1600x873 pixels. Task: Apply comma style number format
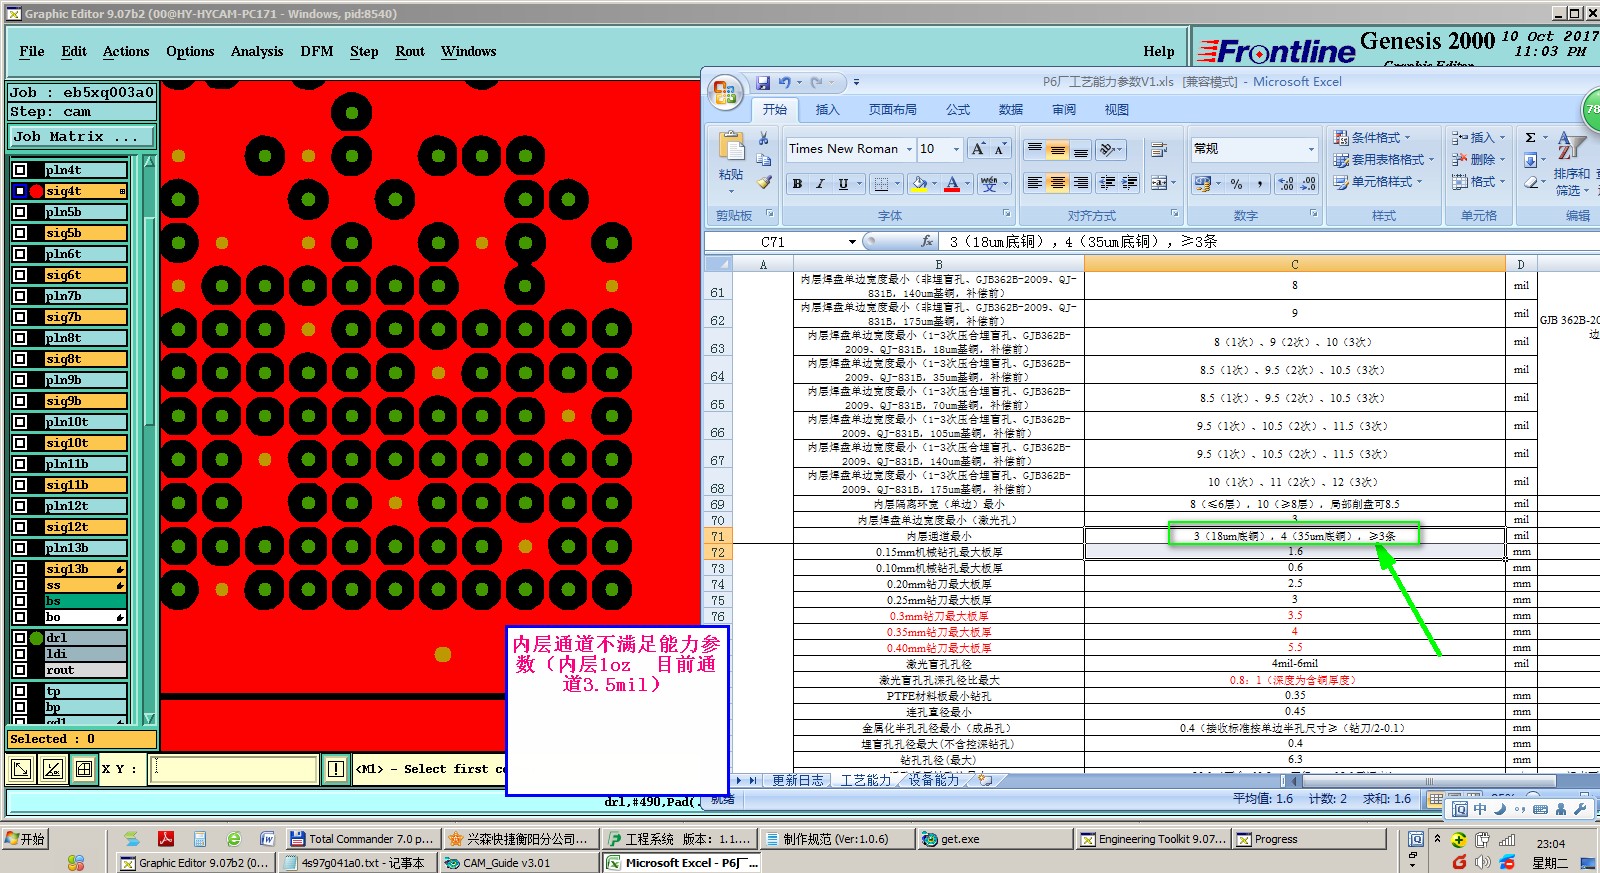pos(1260,184)
